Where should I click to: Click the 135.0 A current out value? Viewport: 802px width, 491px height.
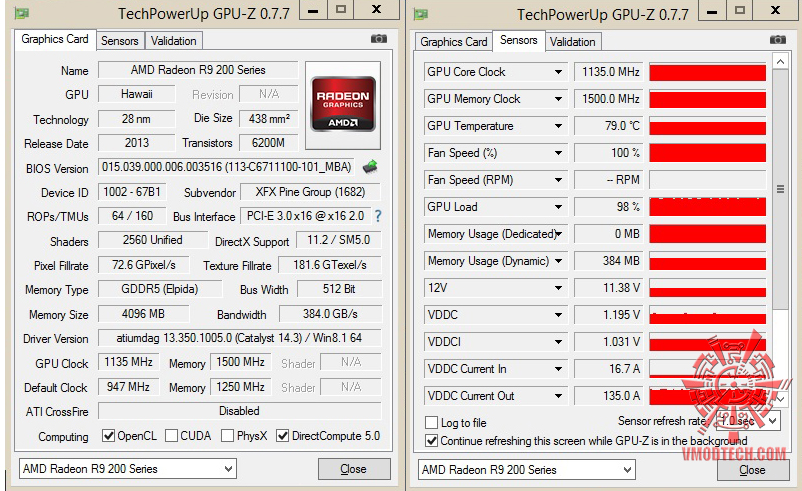(609, 396)
